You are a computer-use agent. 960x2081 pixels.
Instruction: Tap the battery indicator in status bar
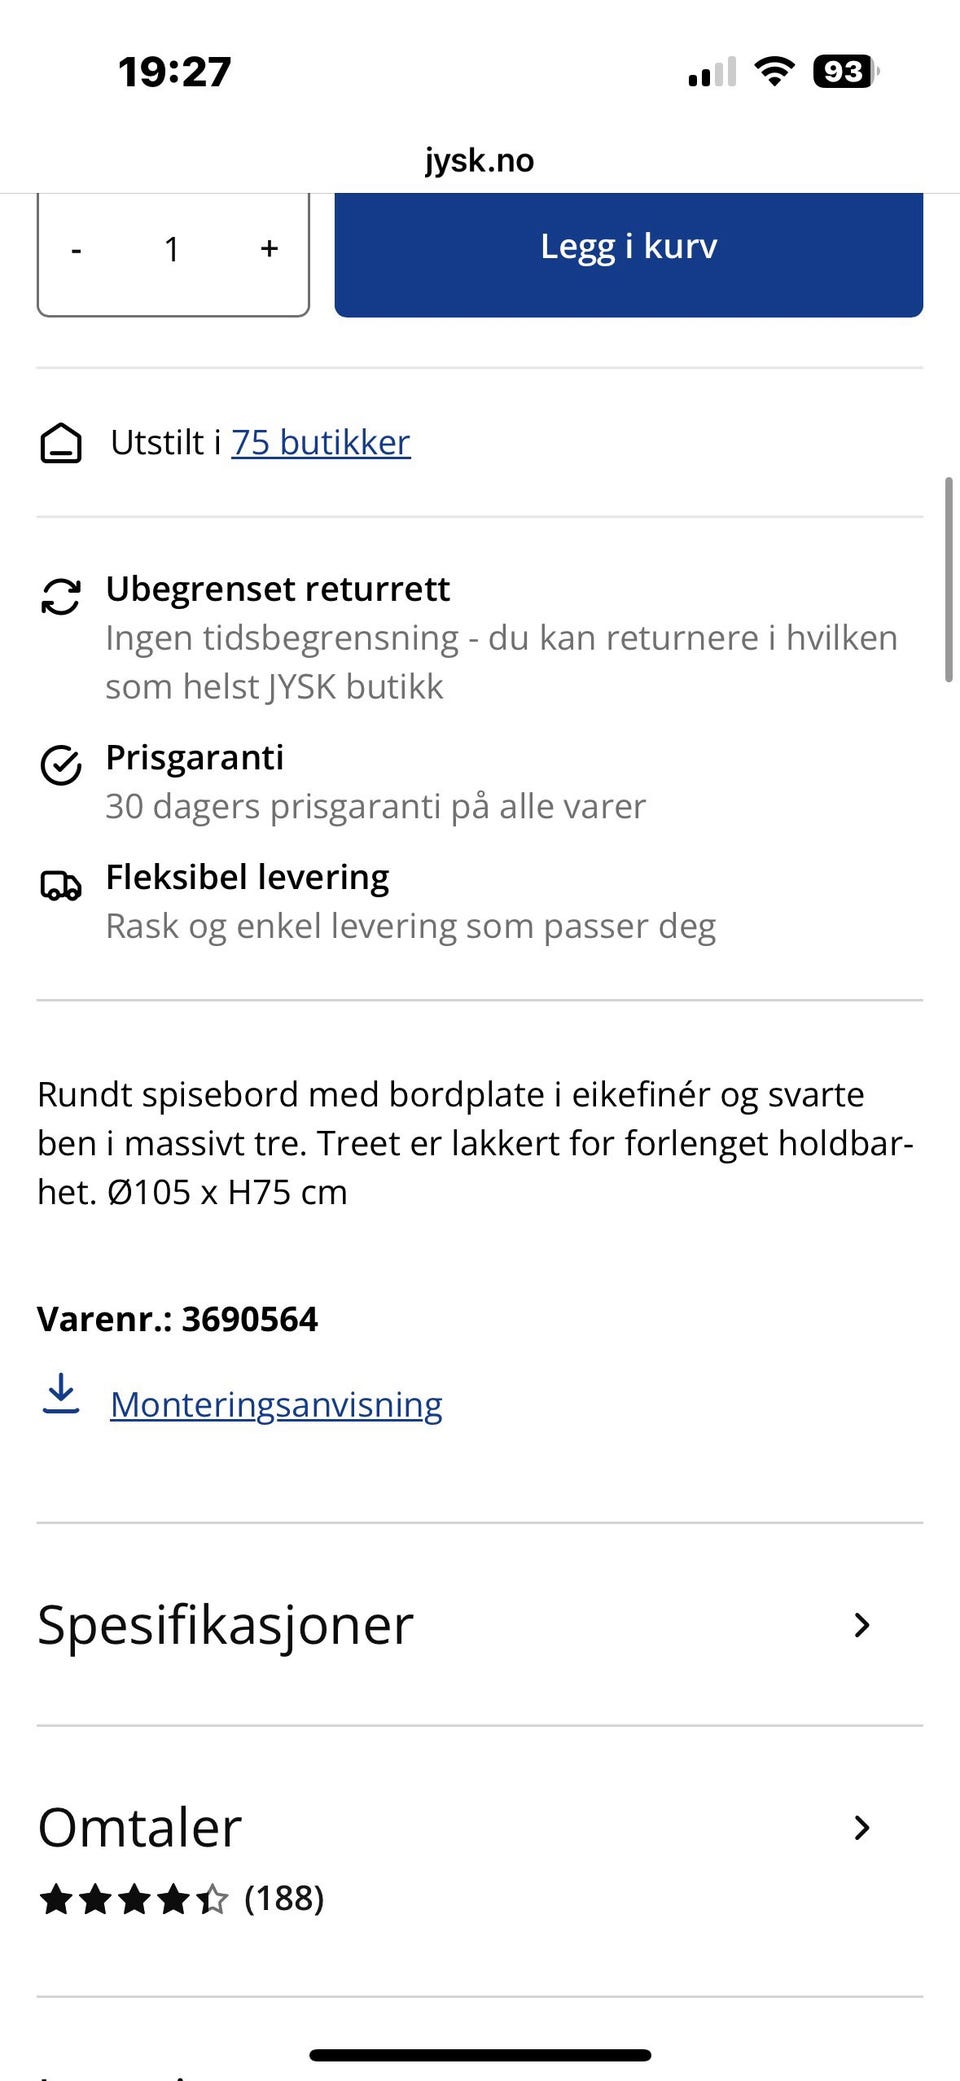pyautogui.click(x=846, y=71)
